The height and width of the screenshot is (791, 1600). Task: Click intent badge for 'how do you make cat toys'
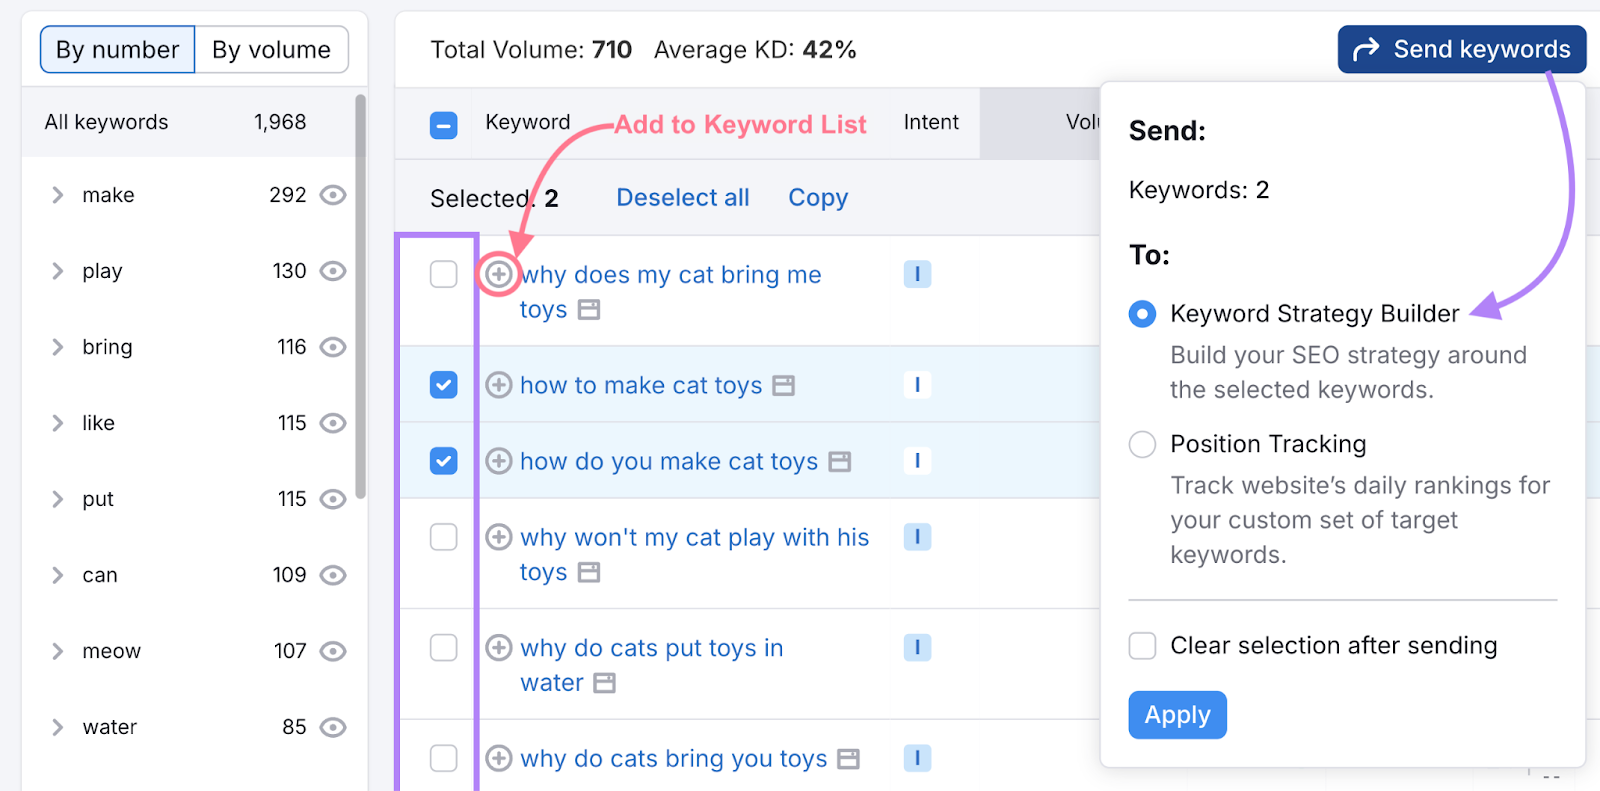(x=917, y=460)
